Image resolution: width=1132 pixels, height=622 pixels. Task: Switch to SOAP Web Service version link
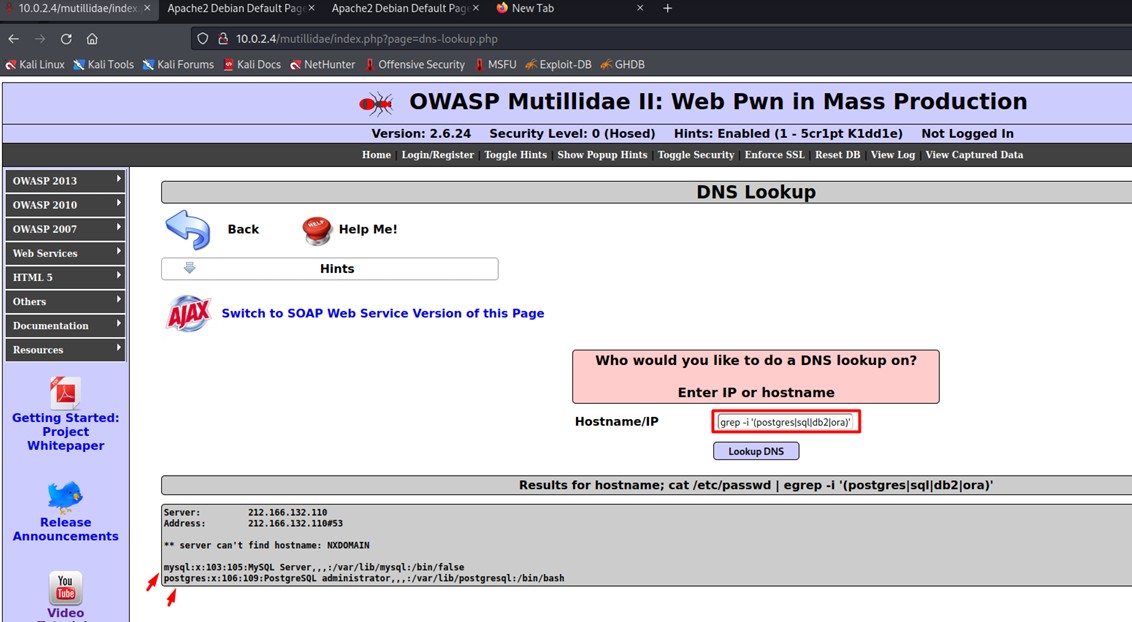pos(383,313)
